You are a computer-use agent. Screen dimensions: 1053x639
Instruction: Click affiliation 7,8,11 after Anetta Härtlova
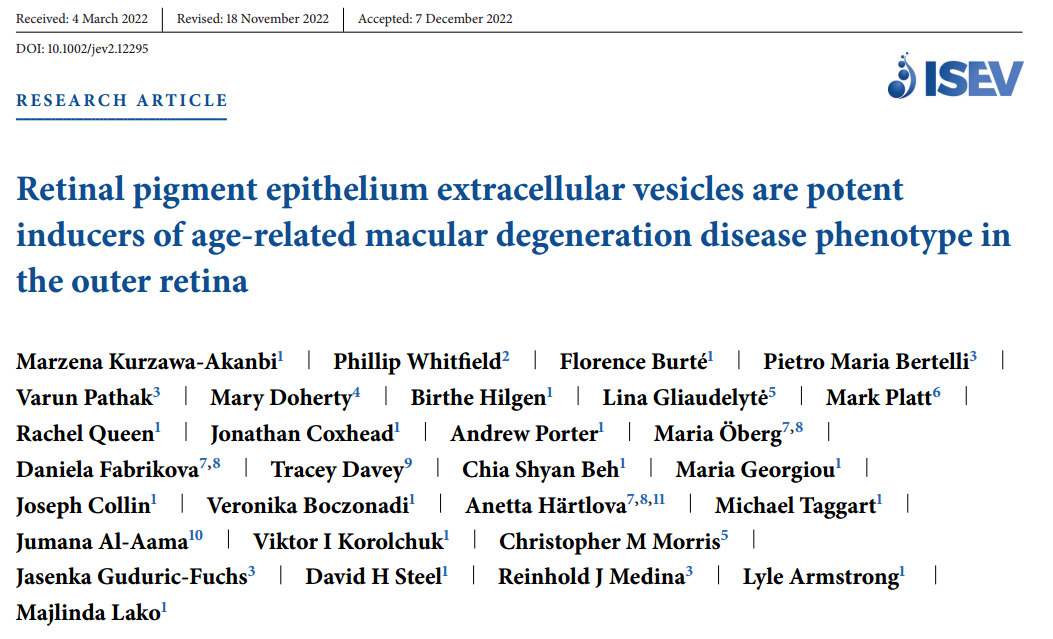(646, 500)
